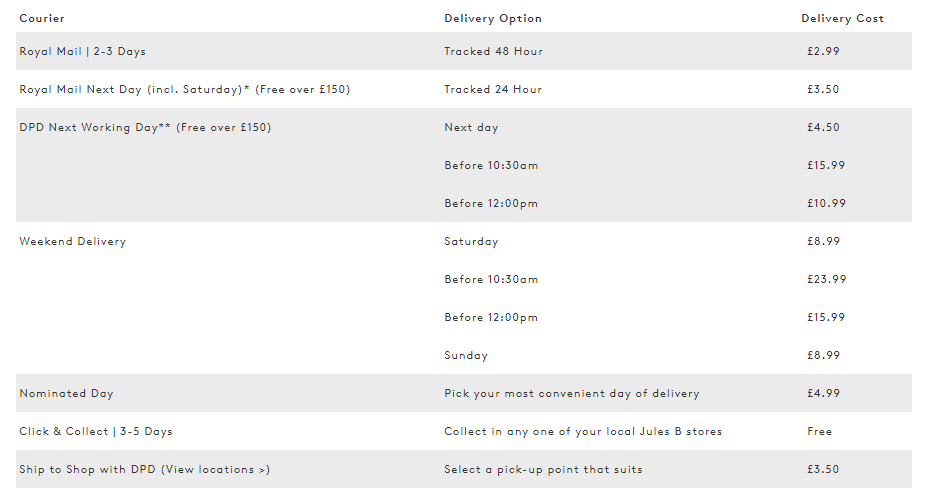Viewport: 925px width, 498px height.
Task: Click the Courier column header
Action: [42, 18]
